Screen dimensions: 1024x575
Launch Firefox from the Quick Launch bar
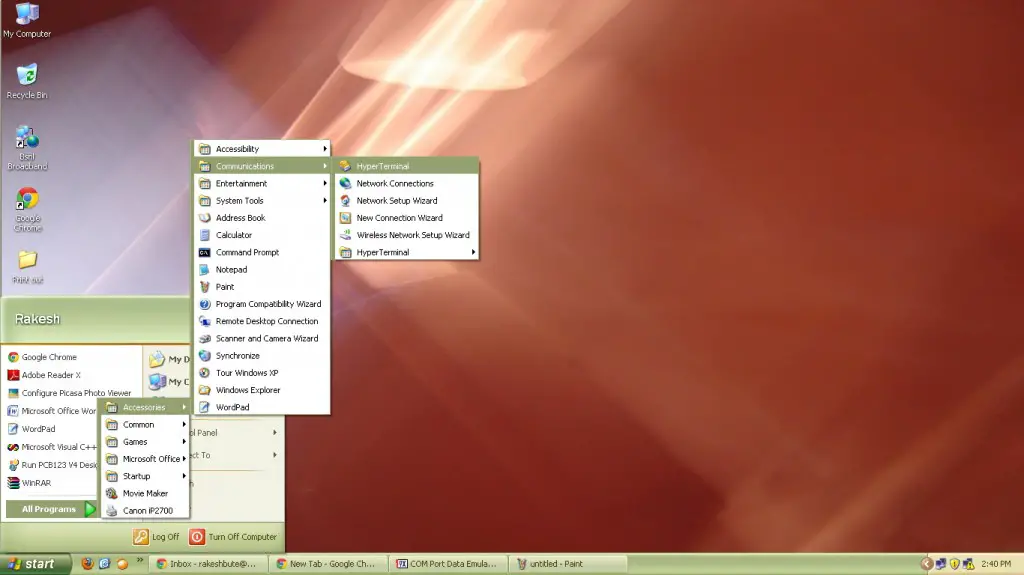tap(87, 563)
